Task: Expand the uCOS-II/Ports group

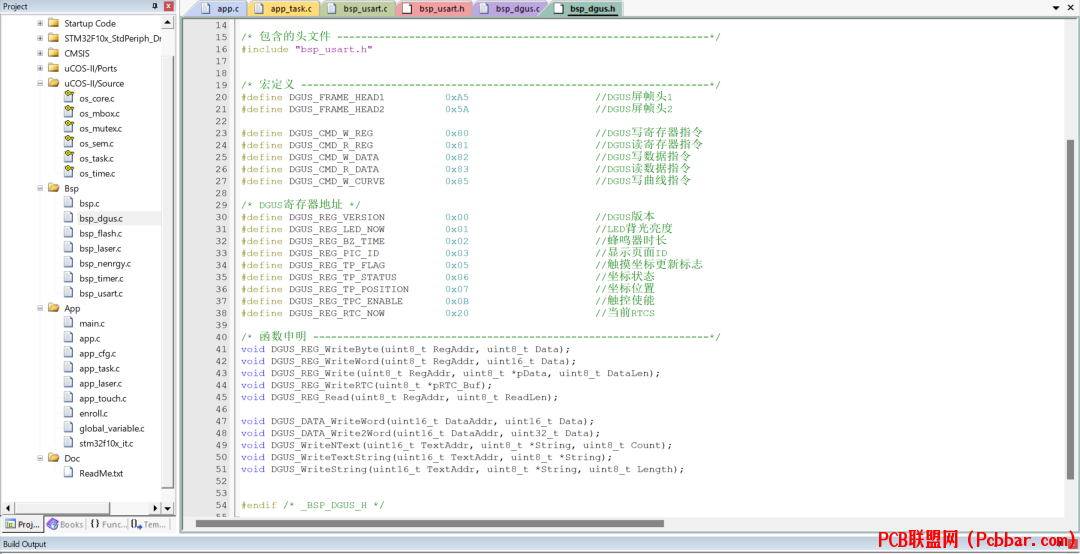Action: click(x=40, y=68)
